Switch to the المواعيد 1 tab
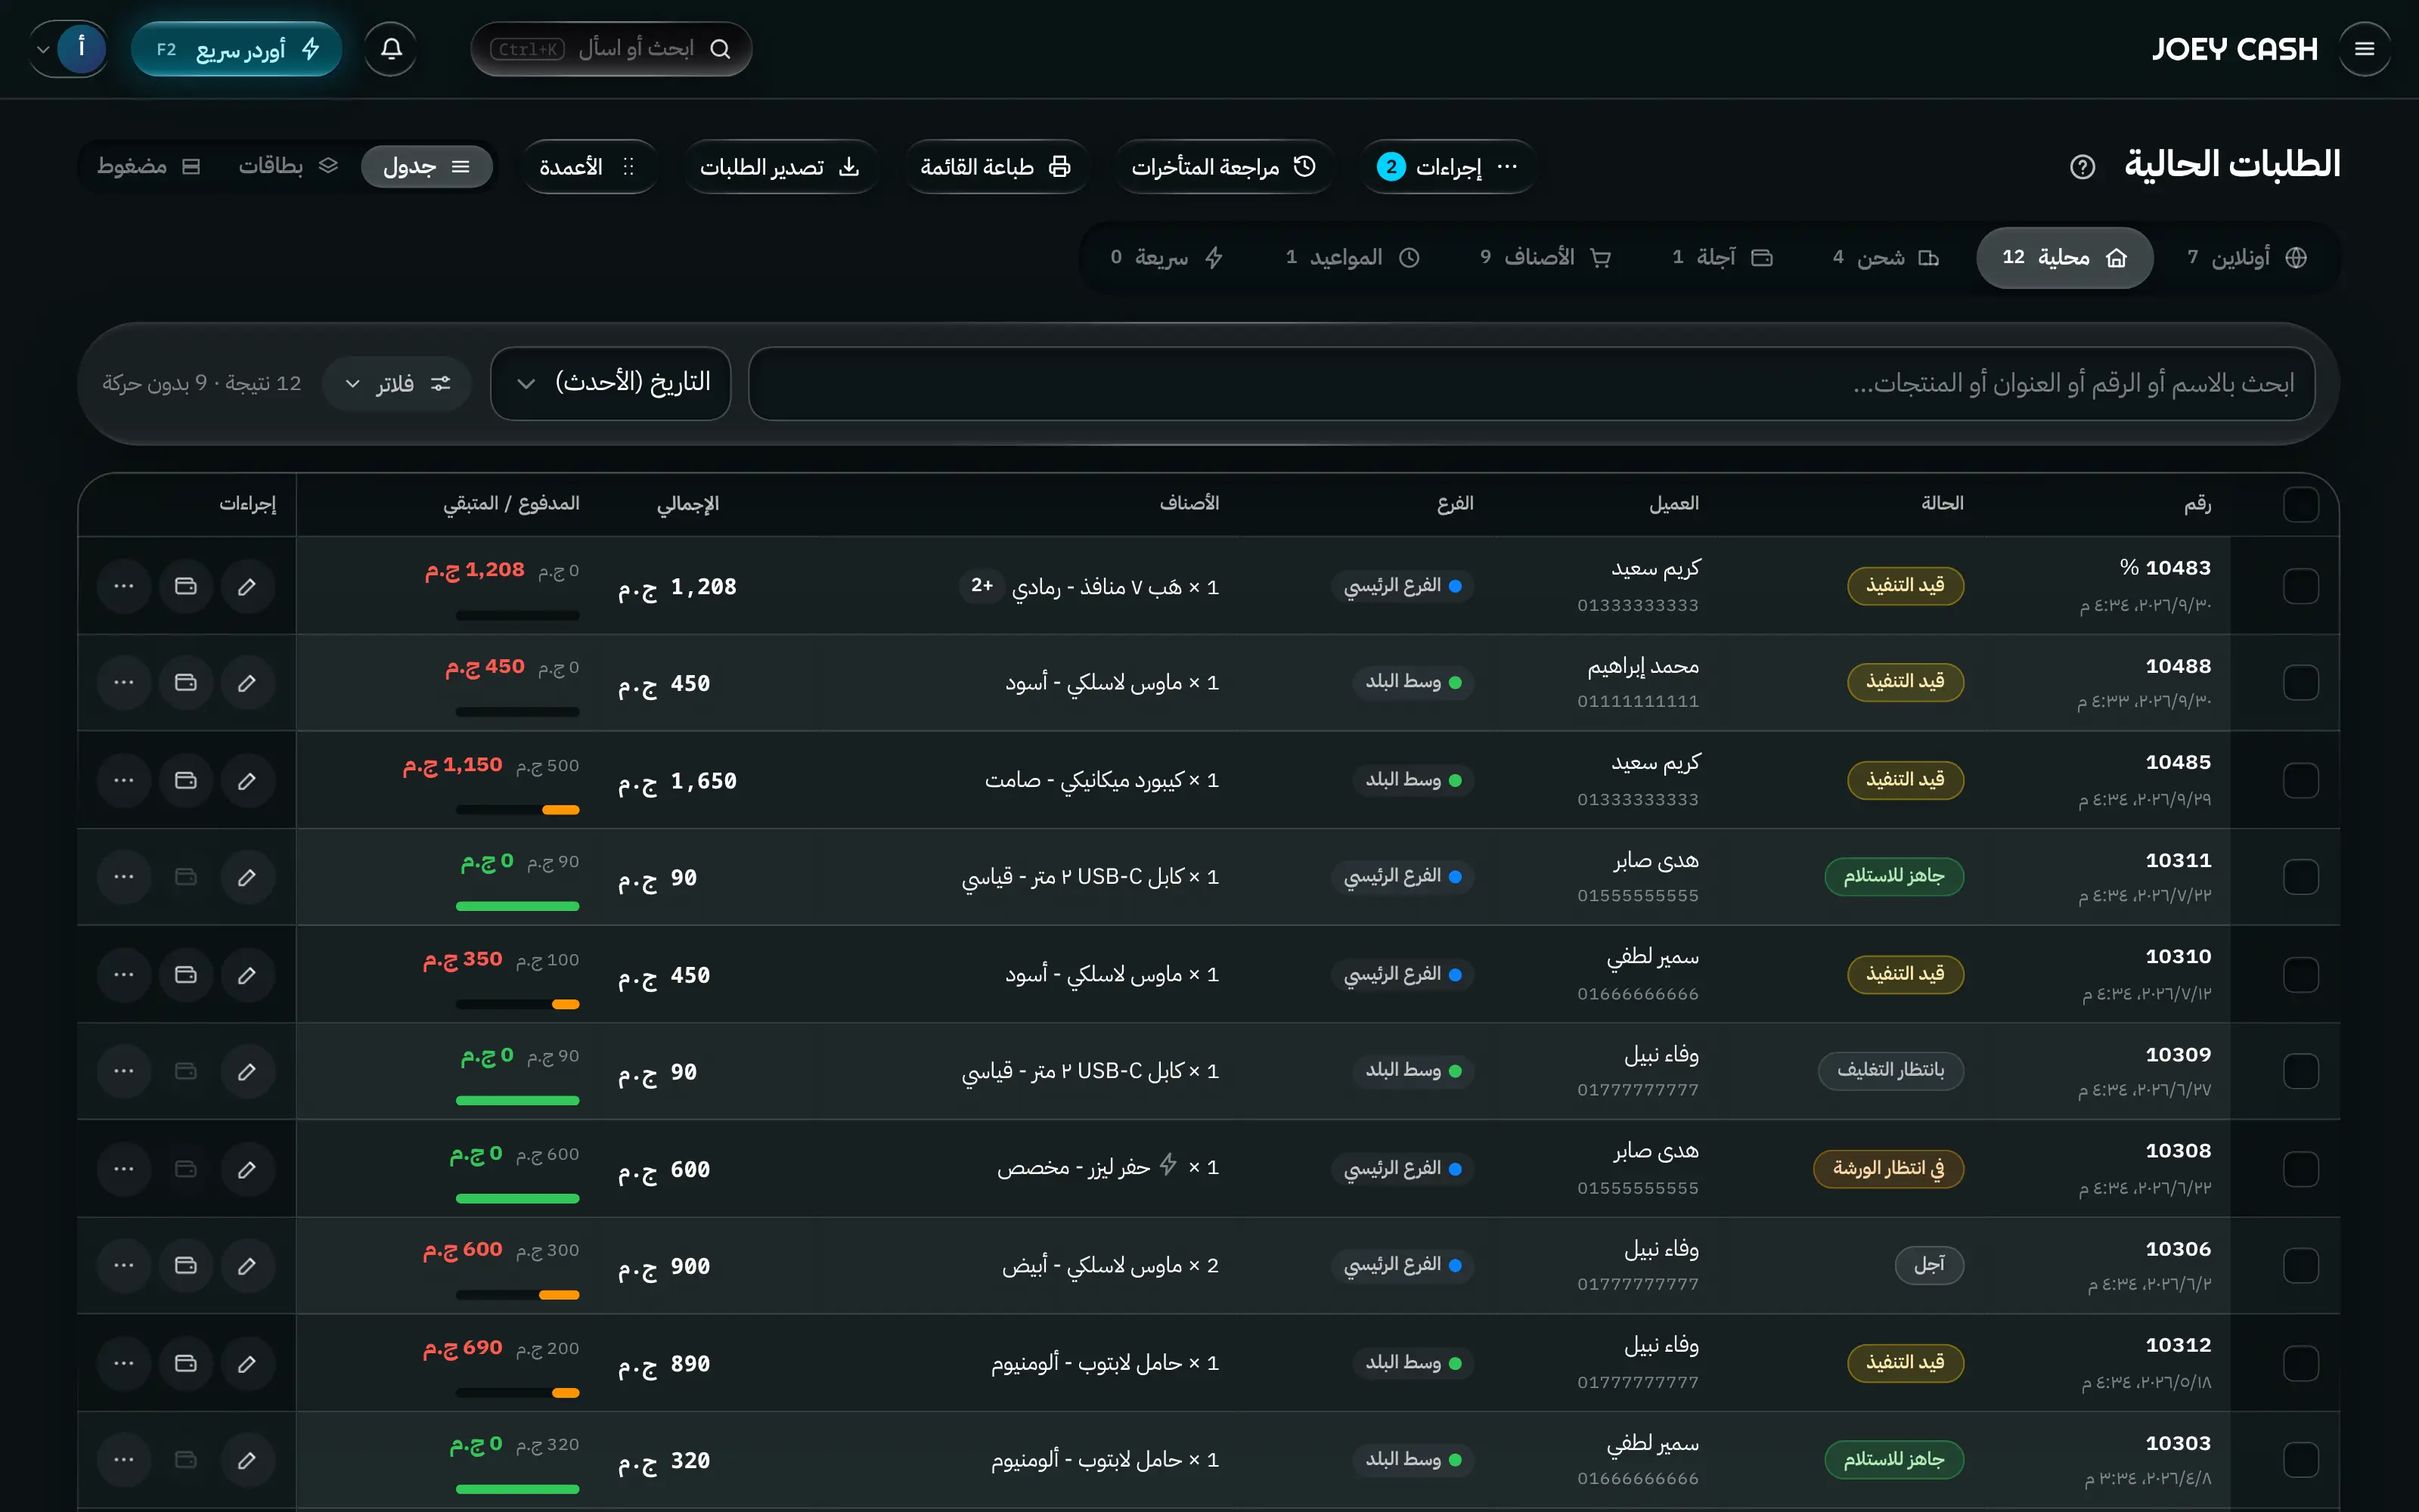The height and width of the screenshot is (1512, 2419). 1352,258
